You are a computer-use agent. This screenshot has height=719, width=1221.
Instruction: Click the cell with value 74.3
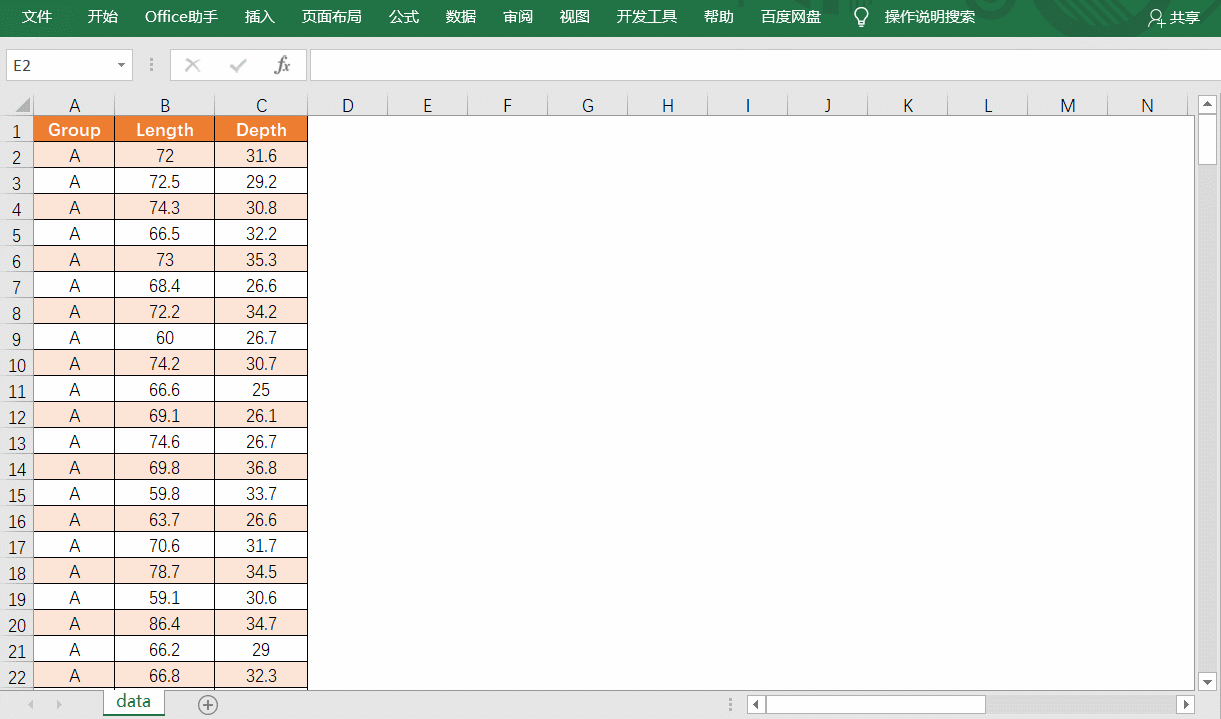[165, 208]
